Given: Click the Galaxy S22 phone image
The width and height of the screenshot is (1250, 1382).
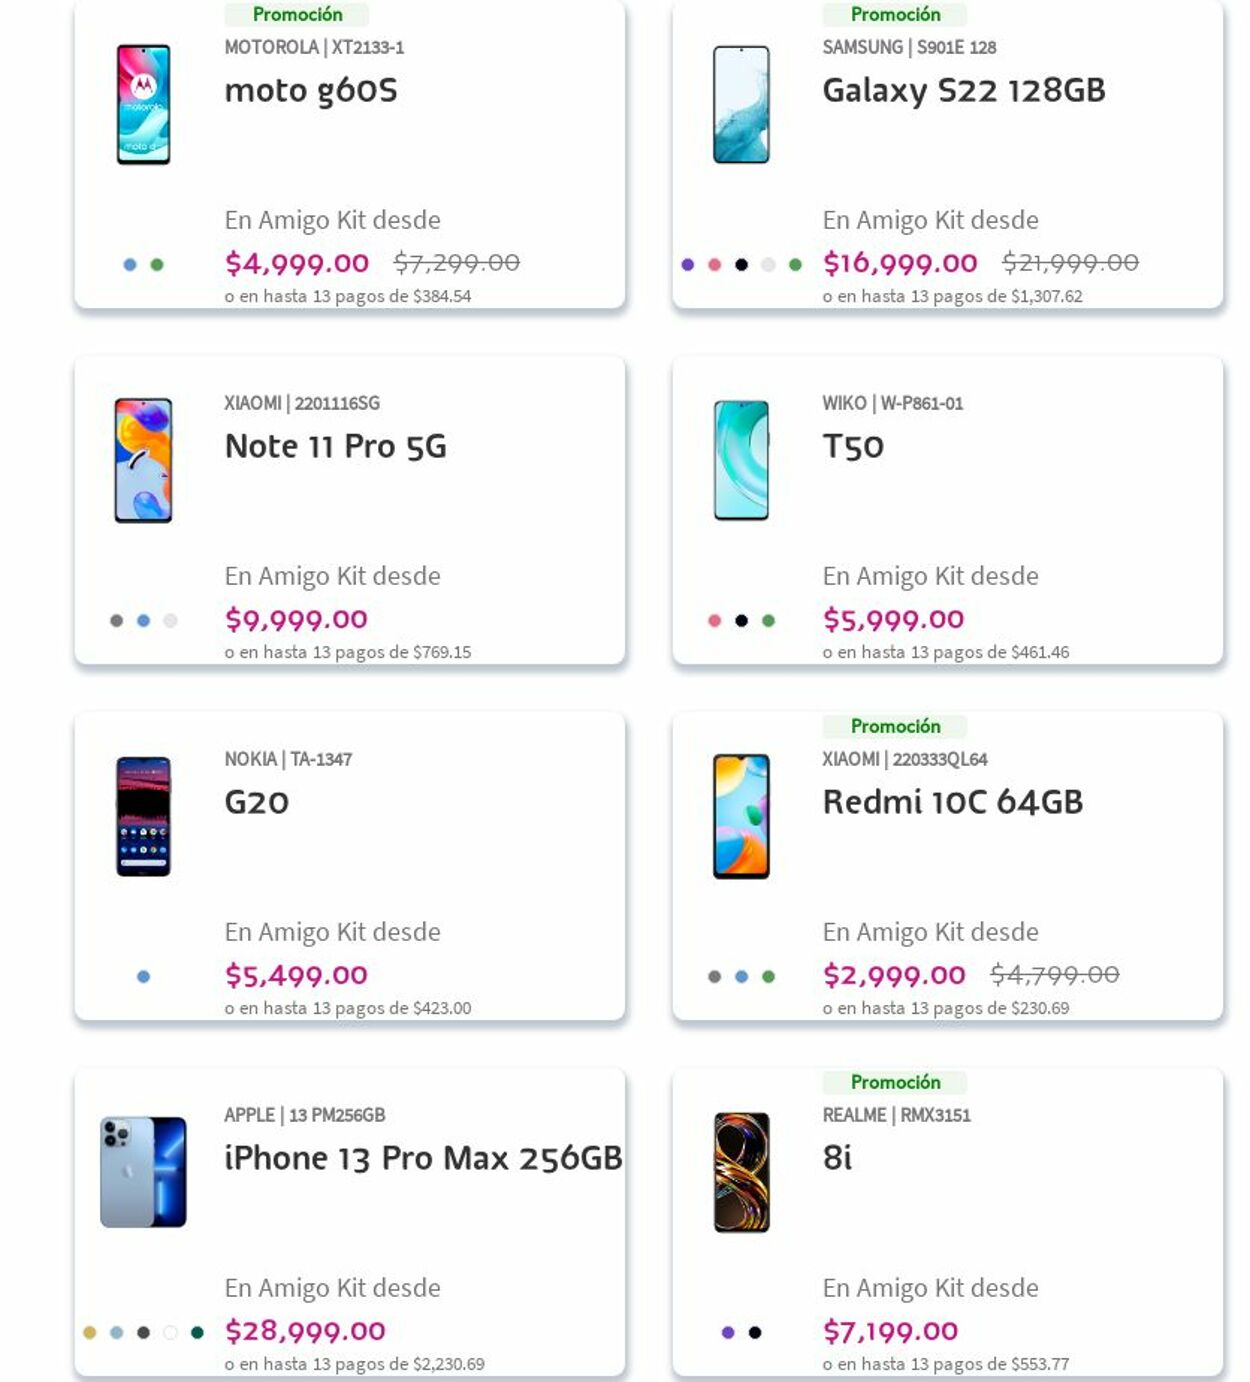Looking at the screenshot, I should pos(741,104).
